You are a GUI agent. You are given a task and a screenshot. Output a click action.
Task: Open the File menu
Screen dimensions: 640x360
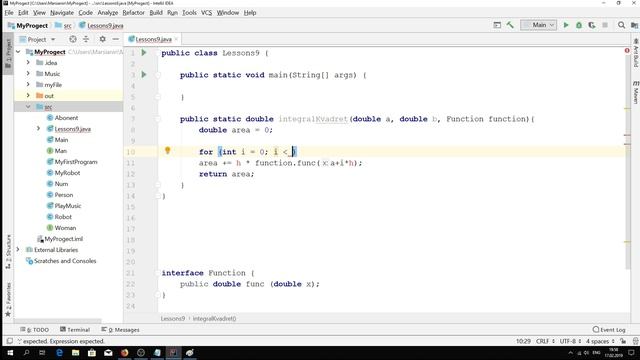click(x=9, y=13)
